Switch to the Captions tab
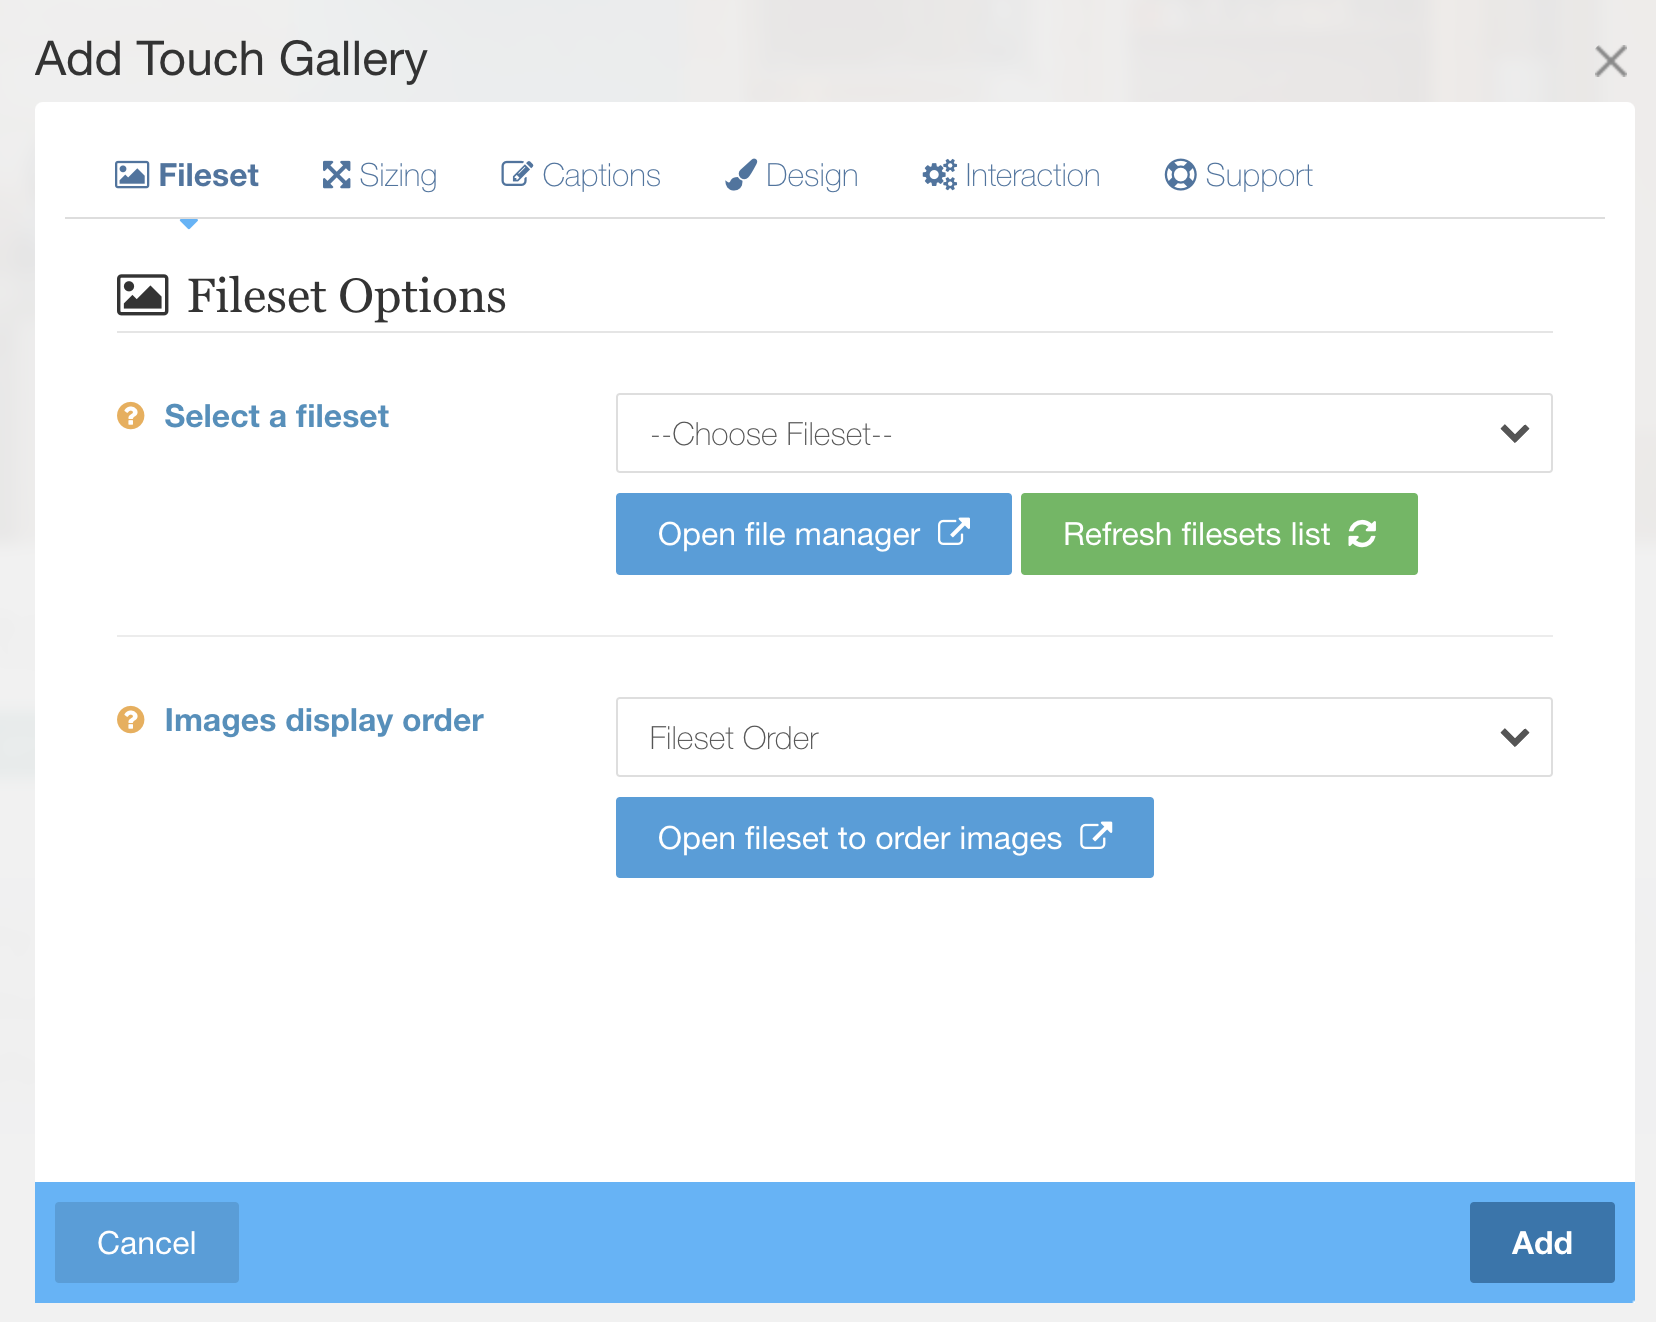This screenshot has width=1656, height=1322. (x=581, y=175)
